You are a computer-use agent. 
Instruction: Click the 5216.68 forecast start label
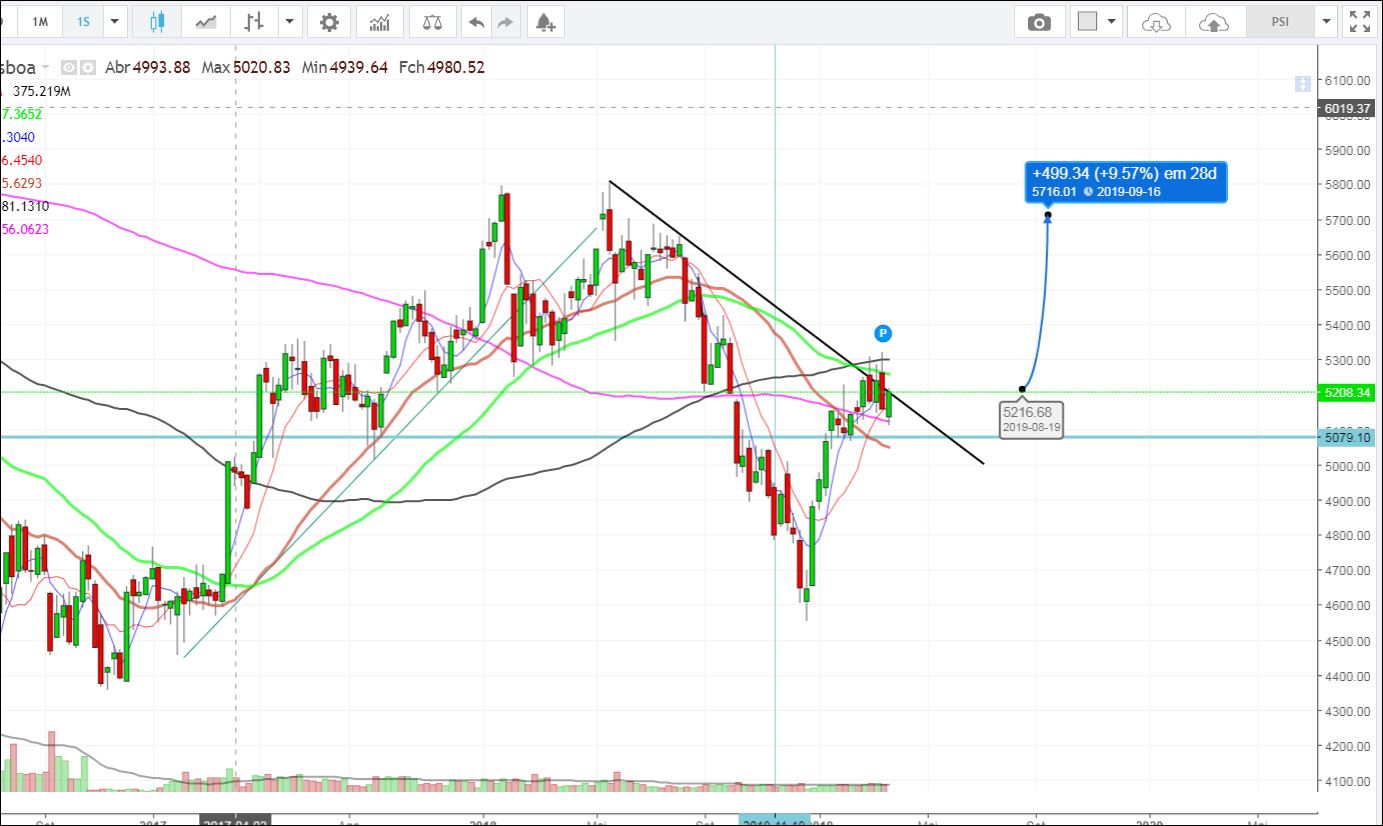click(1029, 419)
